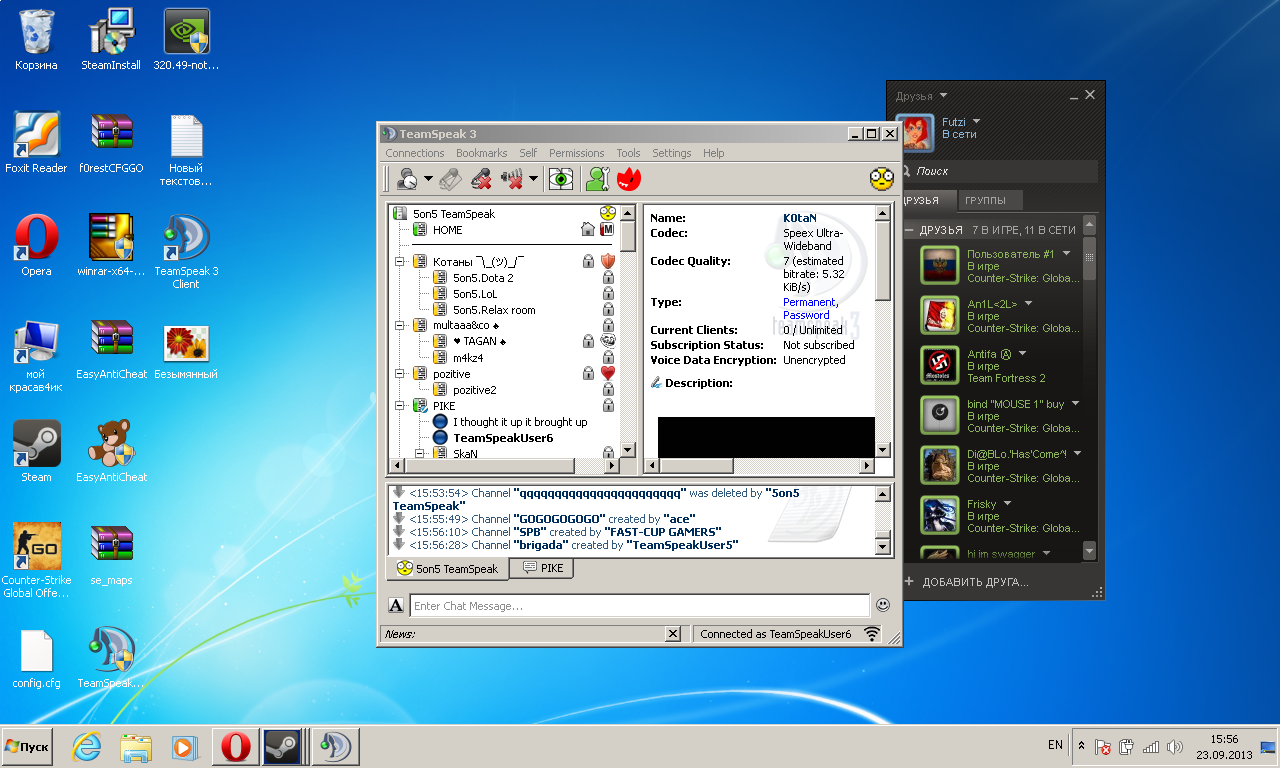The image size is (1280, 768).
Task: Click the Antifa friend avatar
Action: click(x=939, y=366)
